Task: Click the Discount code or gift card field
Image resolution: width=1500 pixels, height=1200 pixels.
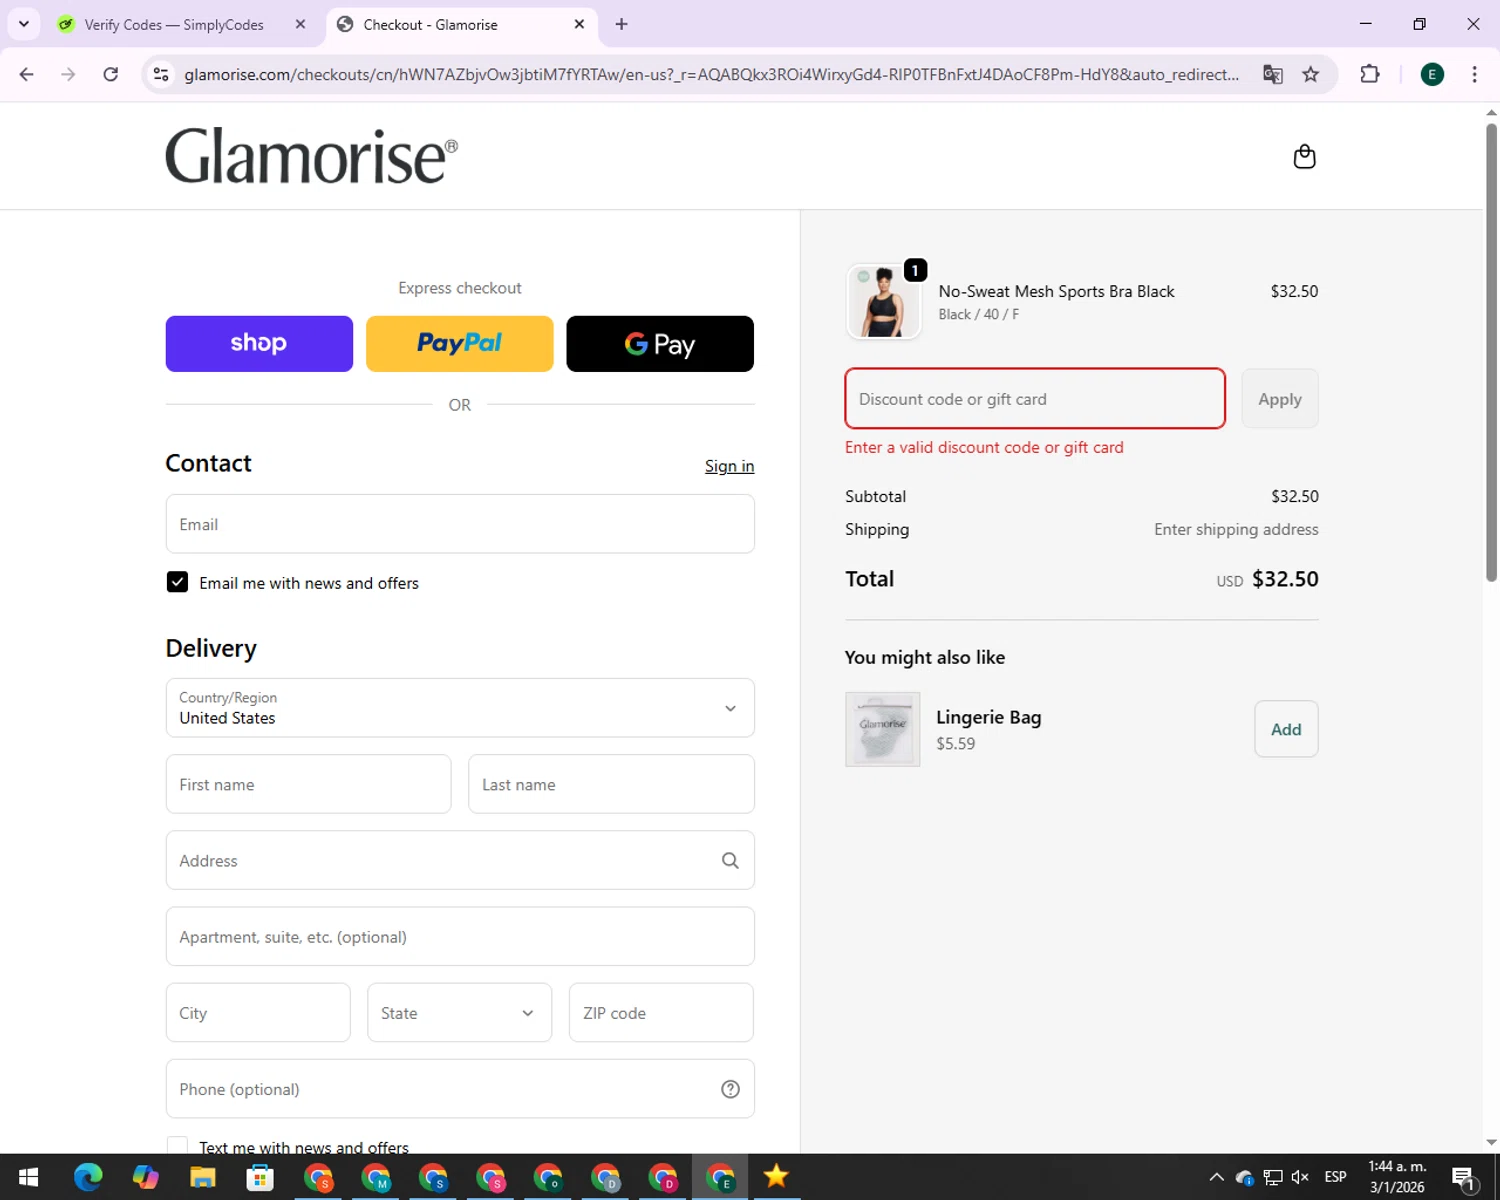Action: point(1035,399)
